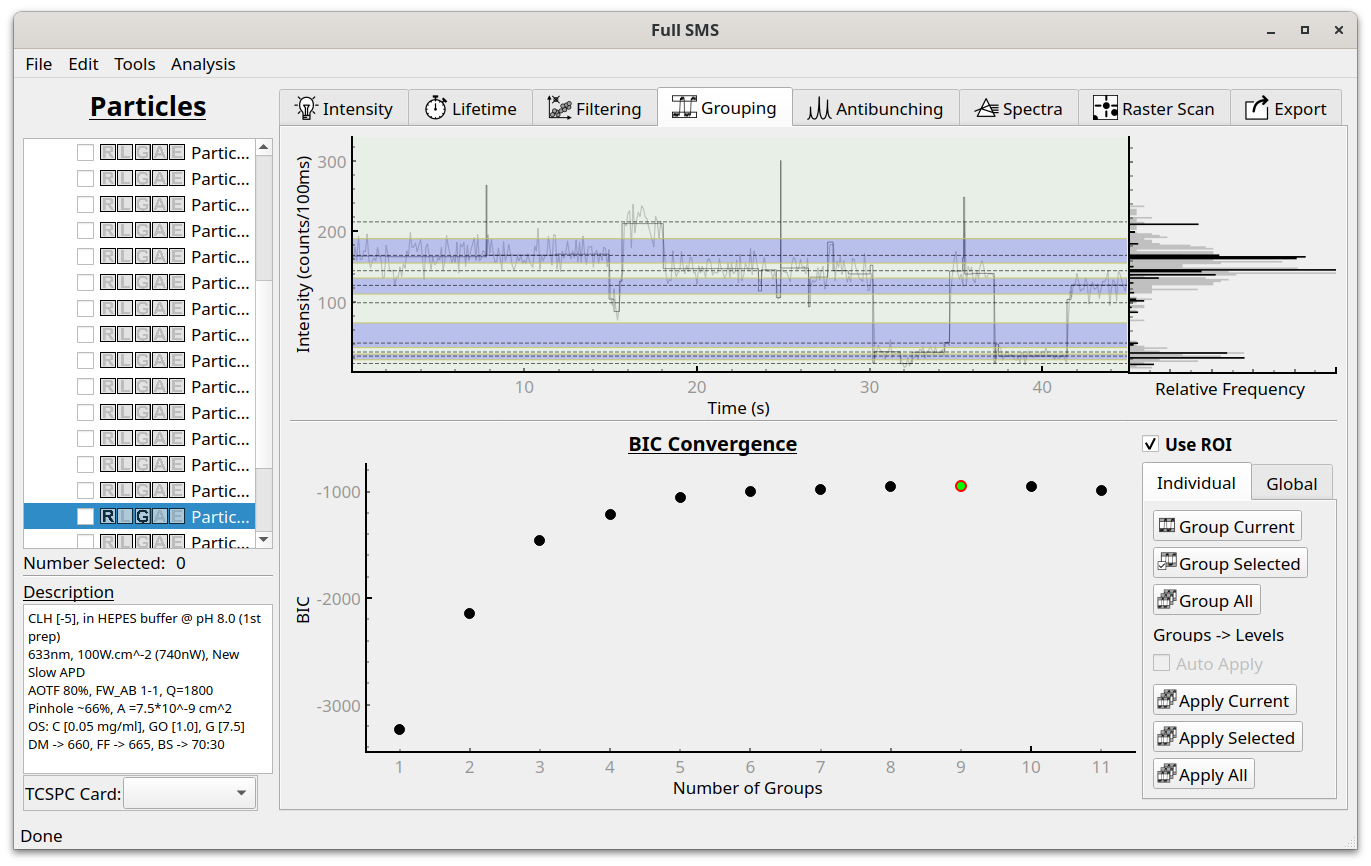Select the BIC point for 7 groups
The height and width of the screenshot is (866, 1371).
pyautogui.click(x=820, y=489)
